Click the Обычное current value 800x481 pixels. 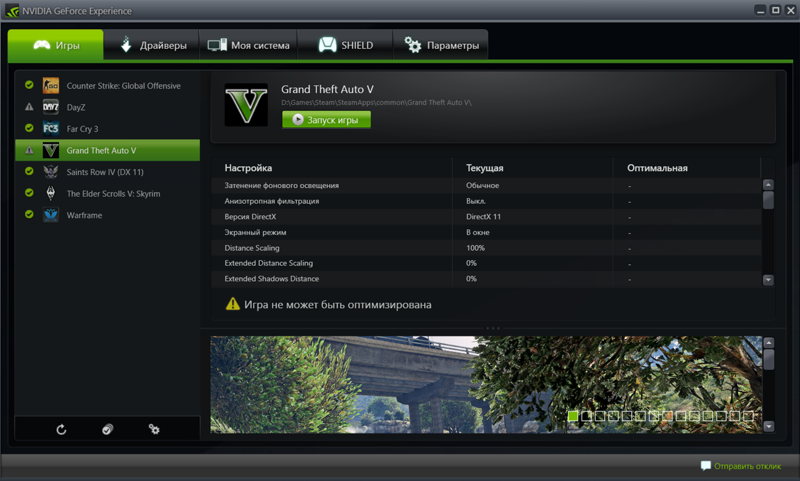(x=482, y=185)
